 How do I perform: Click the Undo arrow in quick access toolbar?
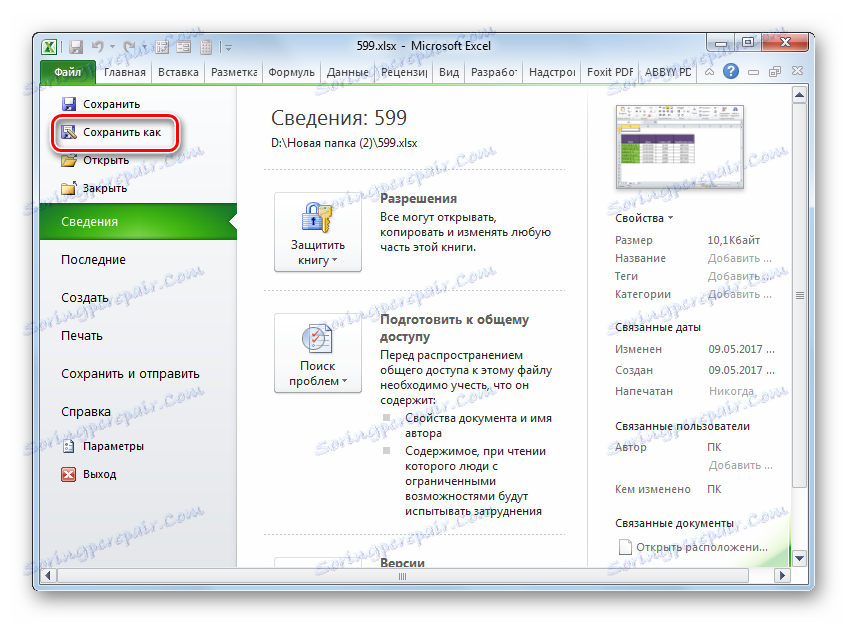97,47
